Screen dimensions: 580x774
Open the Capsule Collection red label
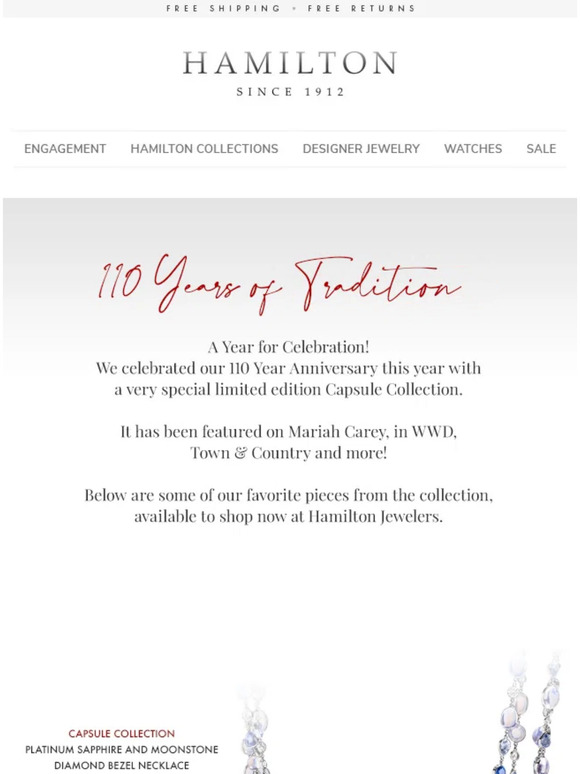(121, 734)
